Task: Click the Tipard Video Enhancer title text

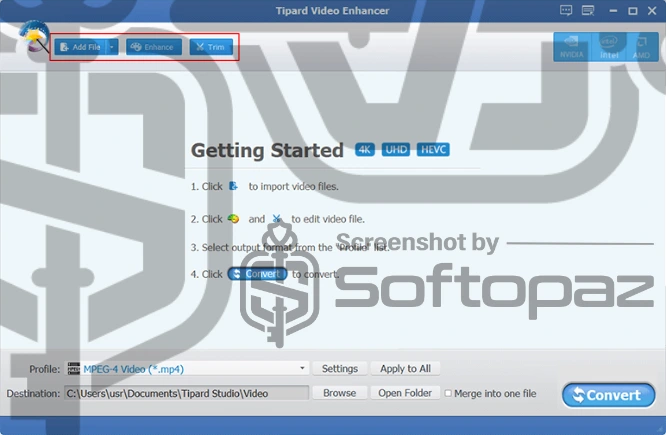Action: pyautogui.click(x=332, y=11)
